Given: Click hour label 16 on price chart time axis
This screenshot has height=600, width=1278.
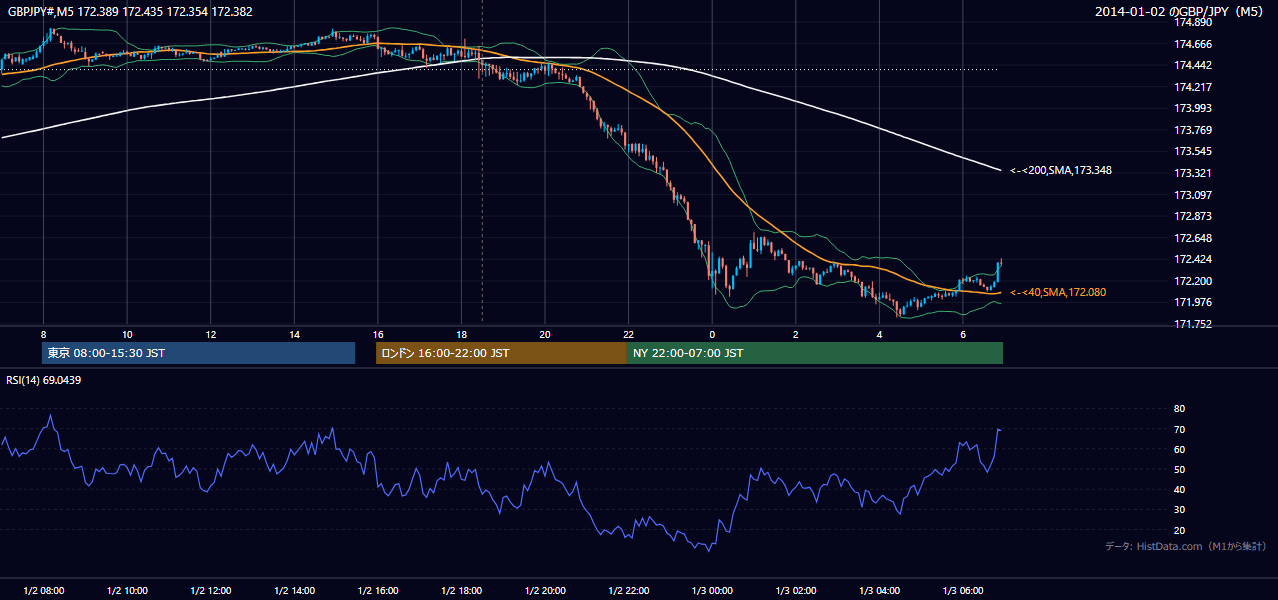Looking at the screenshot, I should (378, 334).
